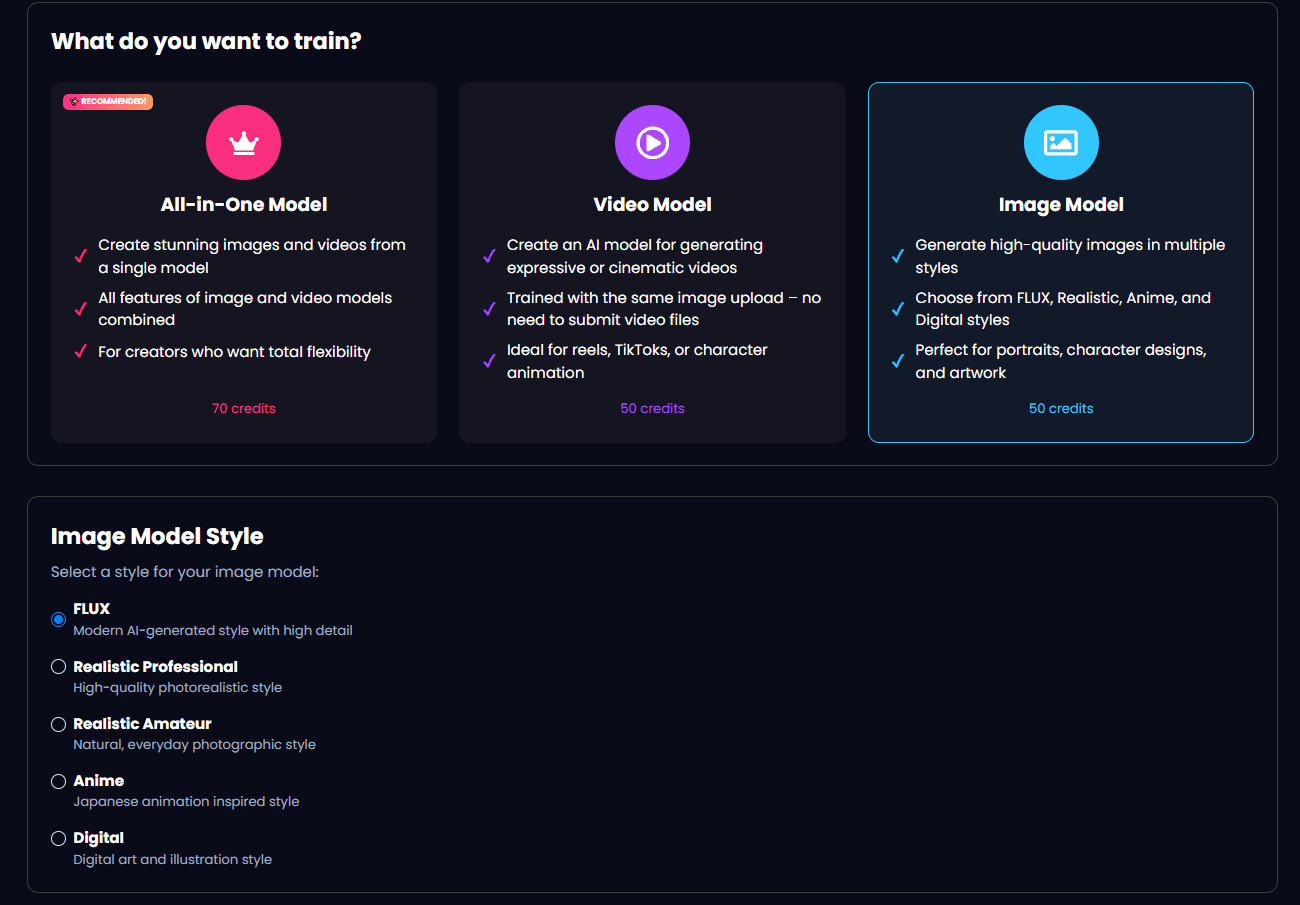This screenshot has width=1300, height=905.
Task: Pick the Anime style option
Action: [x=58, y=780]
